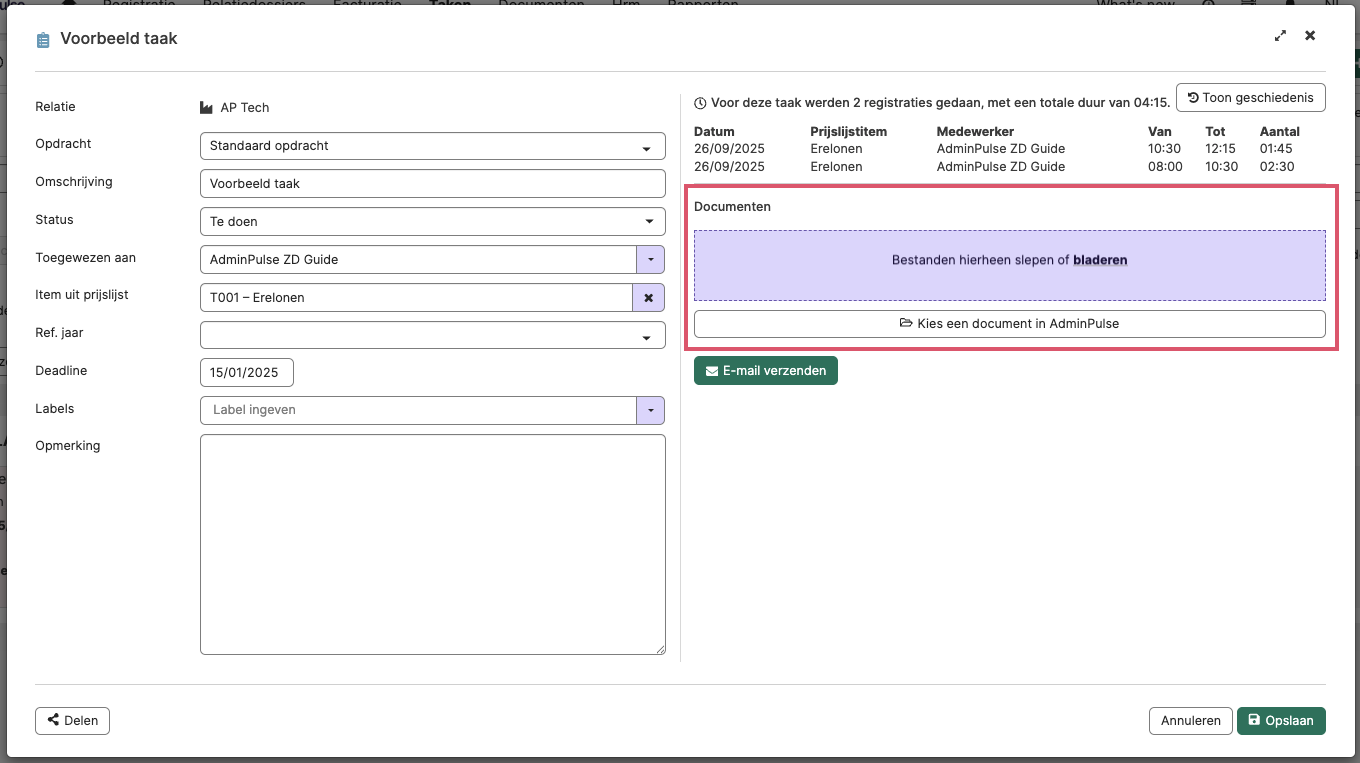Select the Aantal column header
Viewport: 1360px width, 763px height.
coord(1280,132)
